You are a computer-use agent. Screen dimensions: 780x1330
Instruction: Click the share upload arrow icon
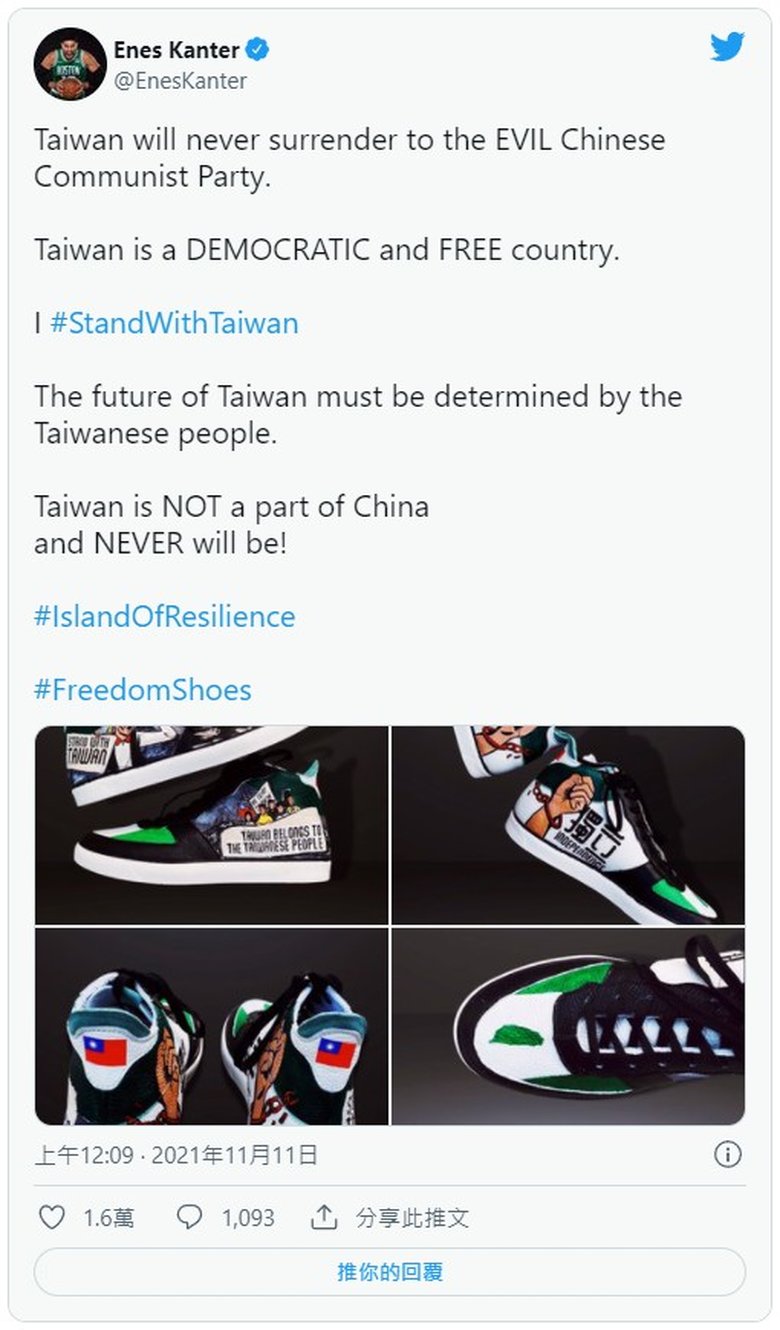(323, 1217)
